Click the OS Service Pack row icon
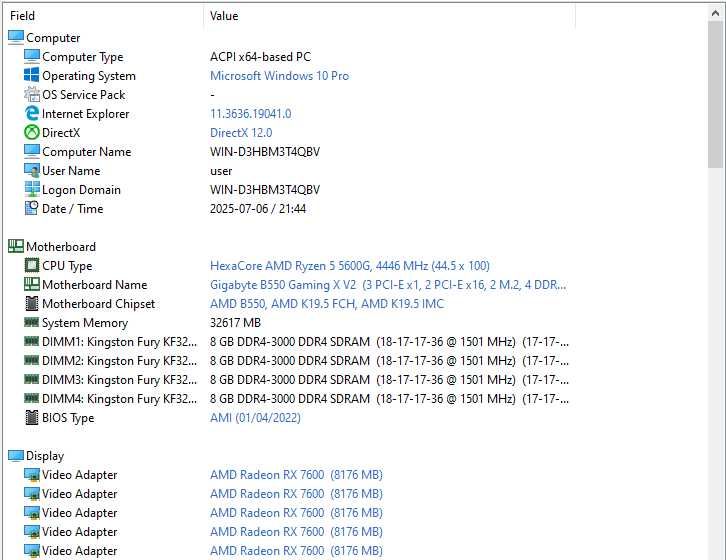This screenshot has width=726, height=560. click(x=31, y=94)
